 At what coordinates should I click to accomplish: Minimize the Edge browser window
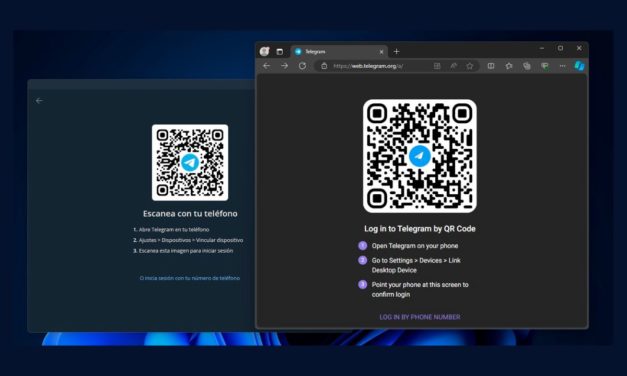tap(542, 48)
